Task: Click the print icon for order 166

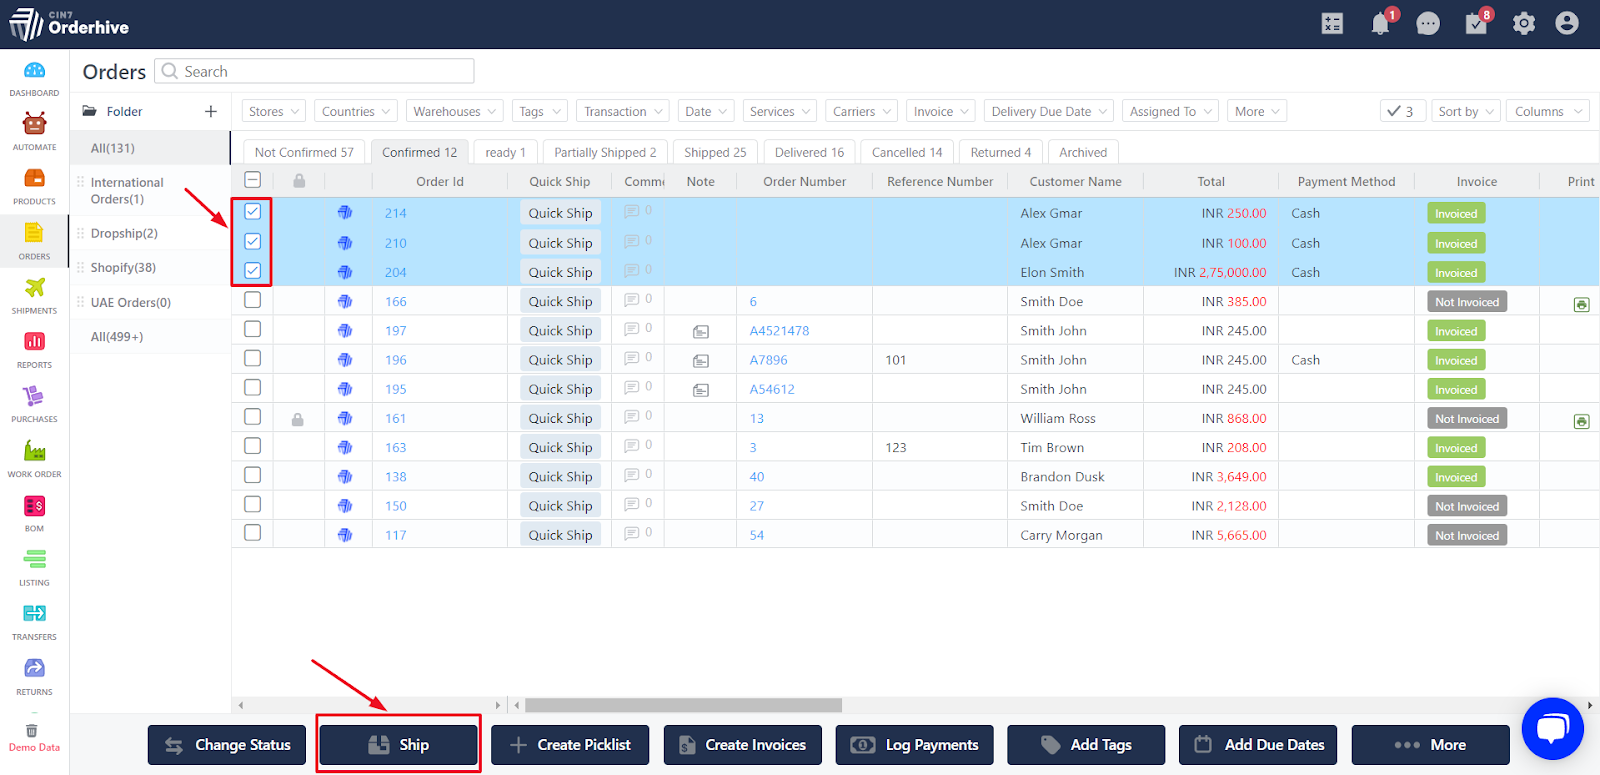Action: (1581, 304)
